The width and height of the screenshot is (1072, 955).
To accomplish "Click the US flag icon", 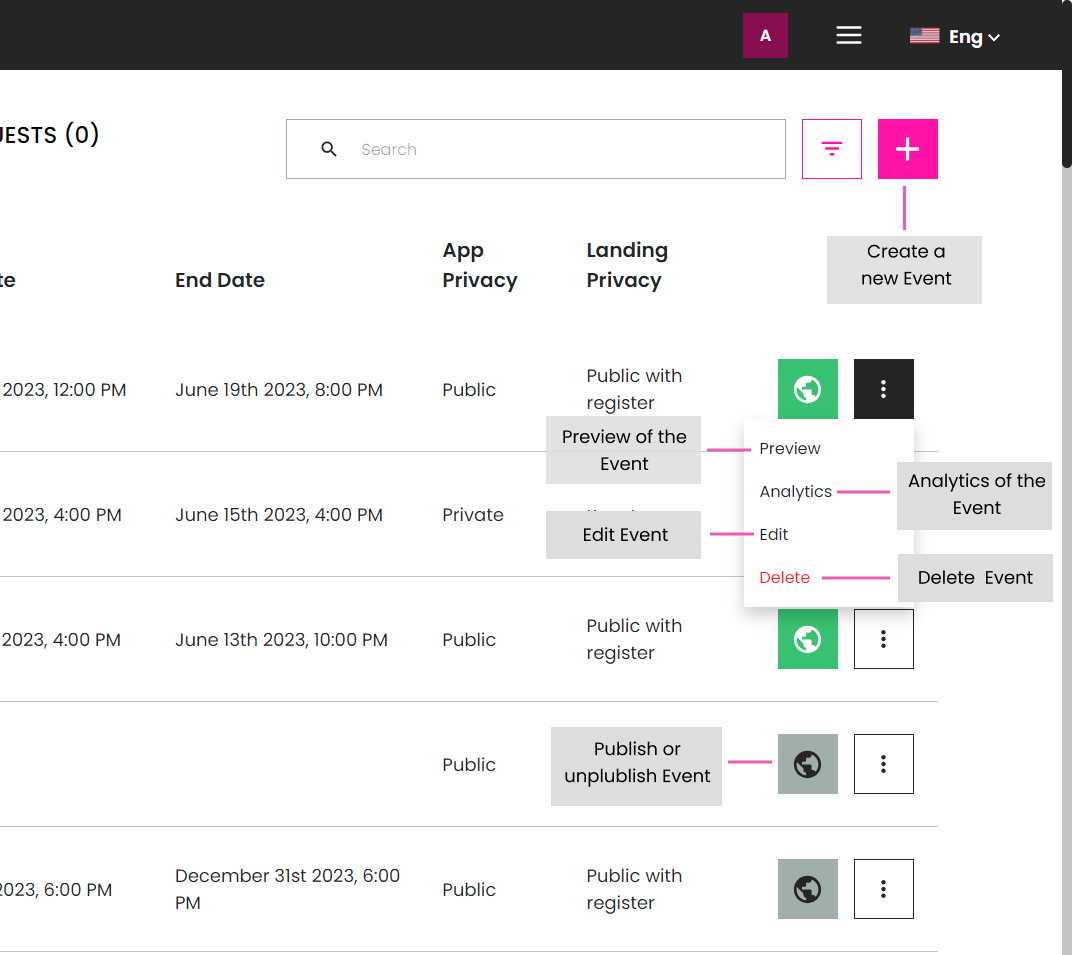I will pos(924,36).
